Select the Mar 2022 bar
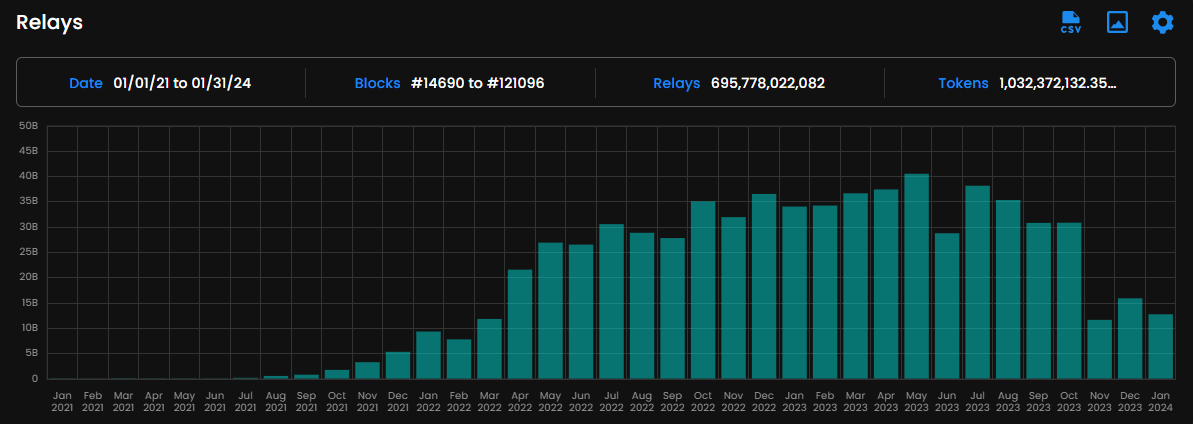This screenshot has width=1193, height=424. (x=490, y=349)
